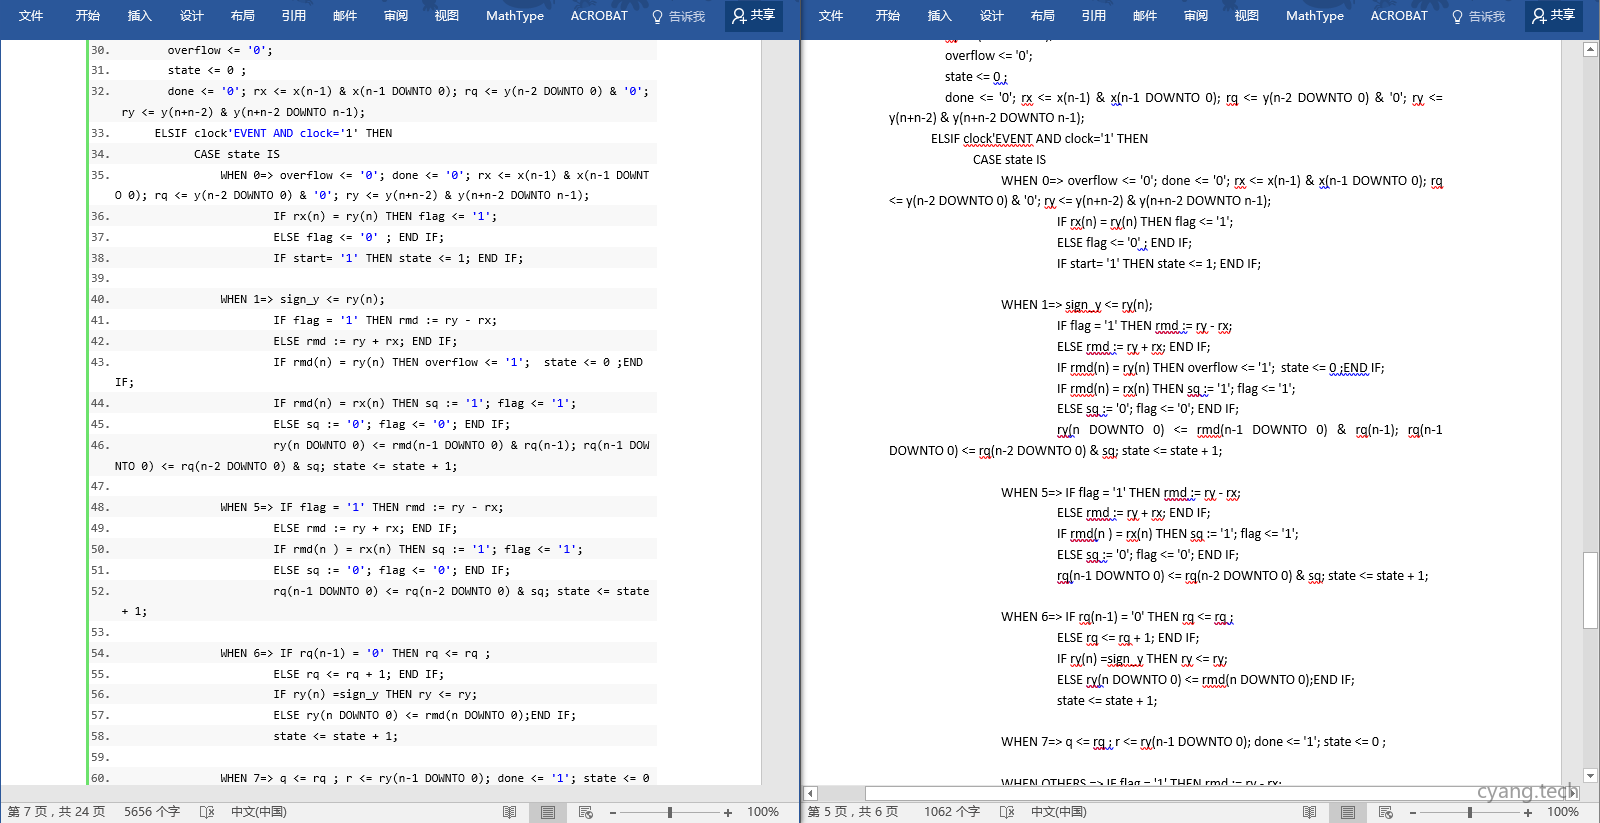
Task: Switch left window to Web Layout view
Action: click(x=586, y=812)
